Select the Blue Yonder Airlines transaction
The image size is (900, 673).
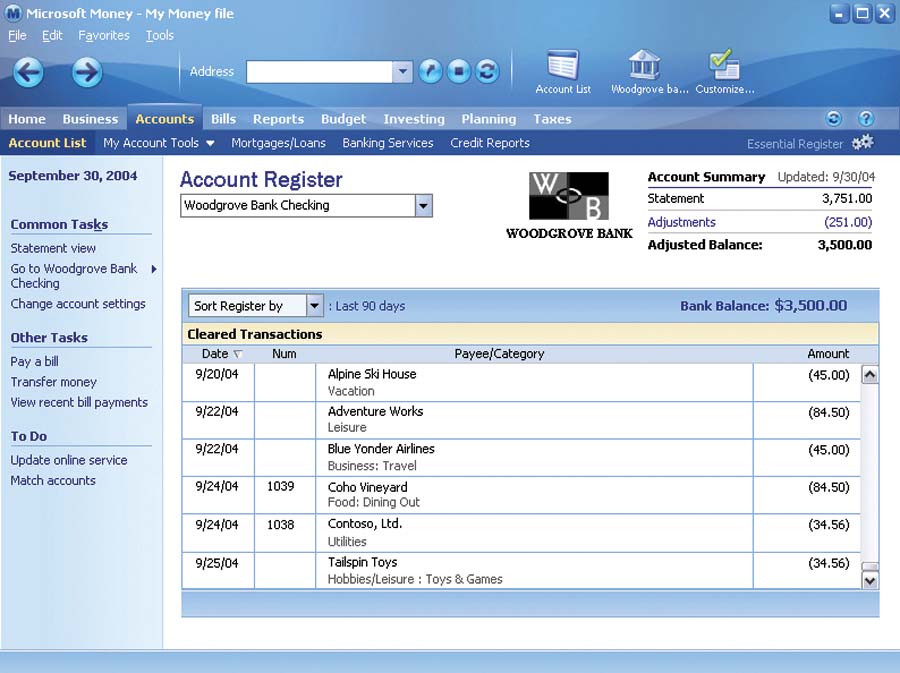(x=521, y=458)
